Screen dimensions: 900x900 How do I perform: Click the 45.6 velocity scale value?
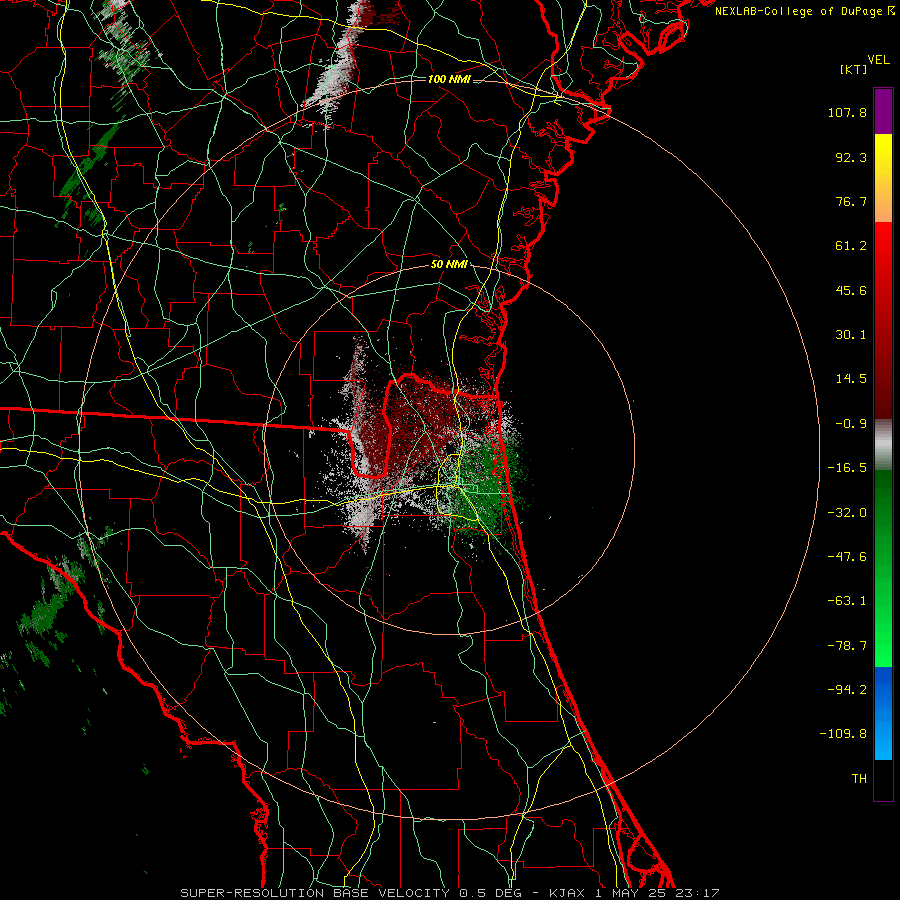tap(851, 290)
